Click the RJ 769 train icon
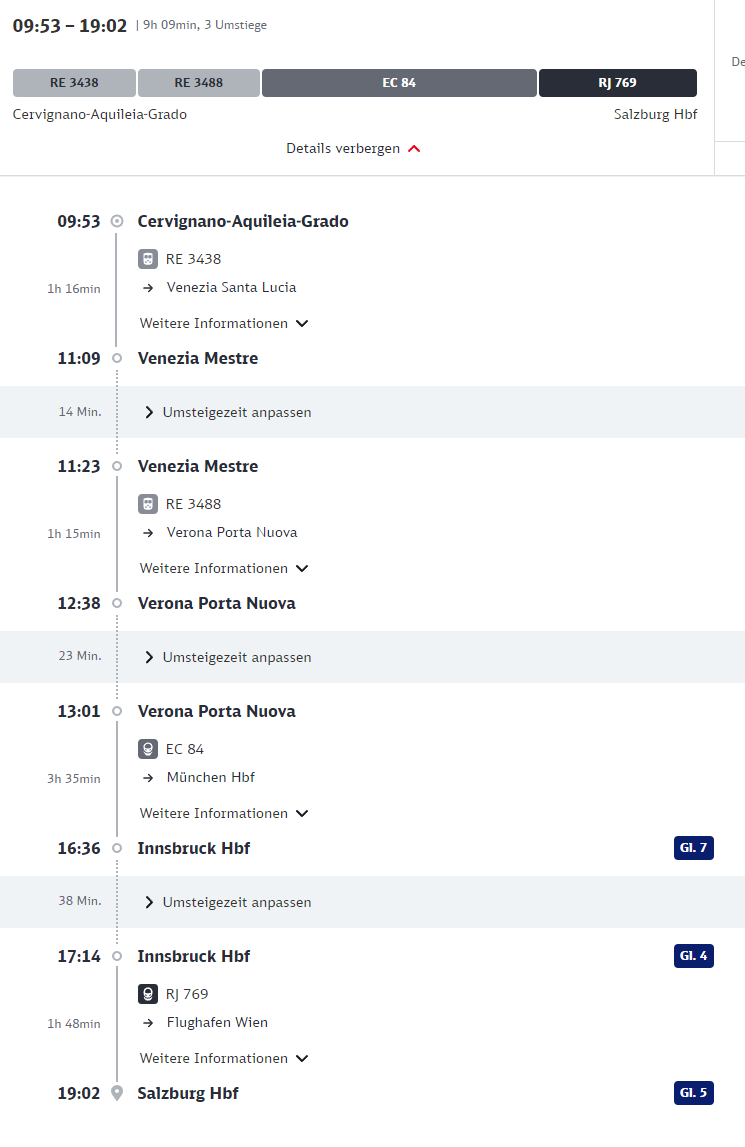The image size is (745, 1147). [x=148, y=994]
